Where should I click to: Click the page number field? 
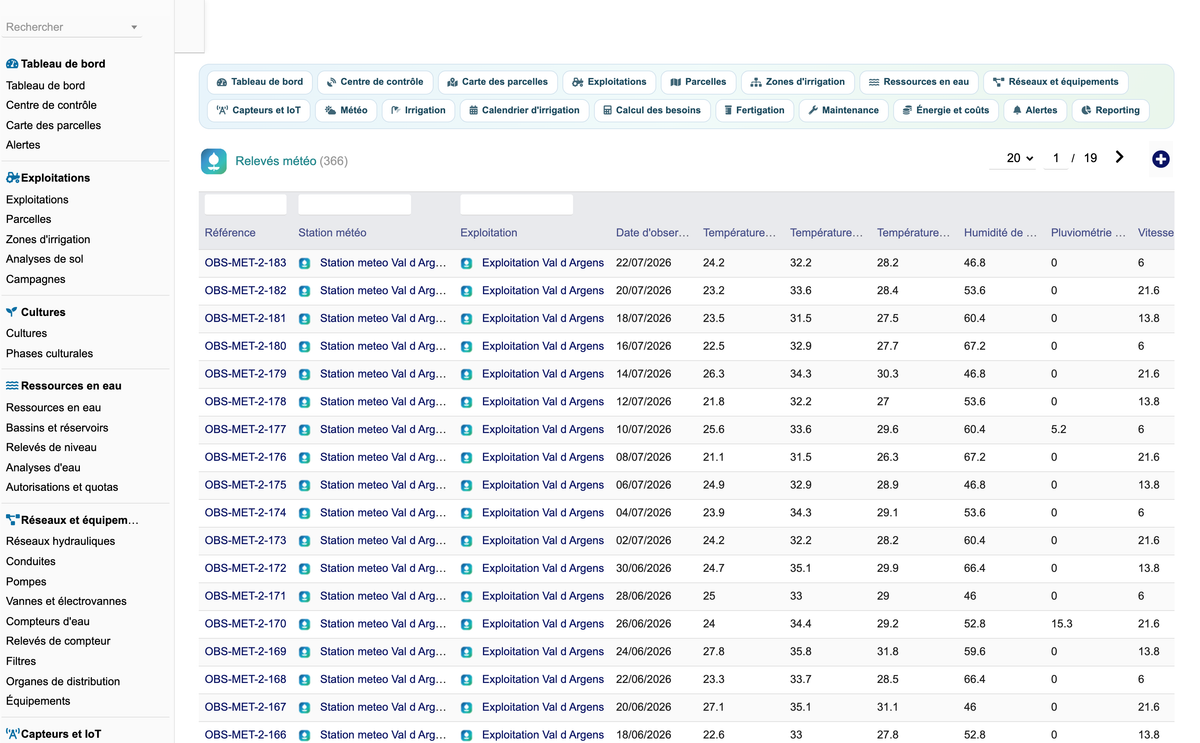tap(1055, 158)
